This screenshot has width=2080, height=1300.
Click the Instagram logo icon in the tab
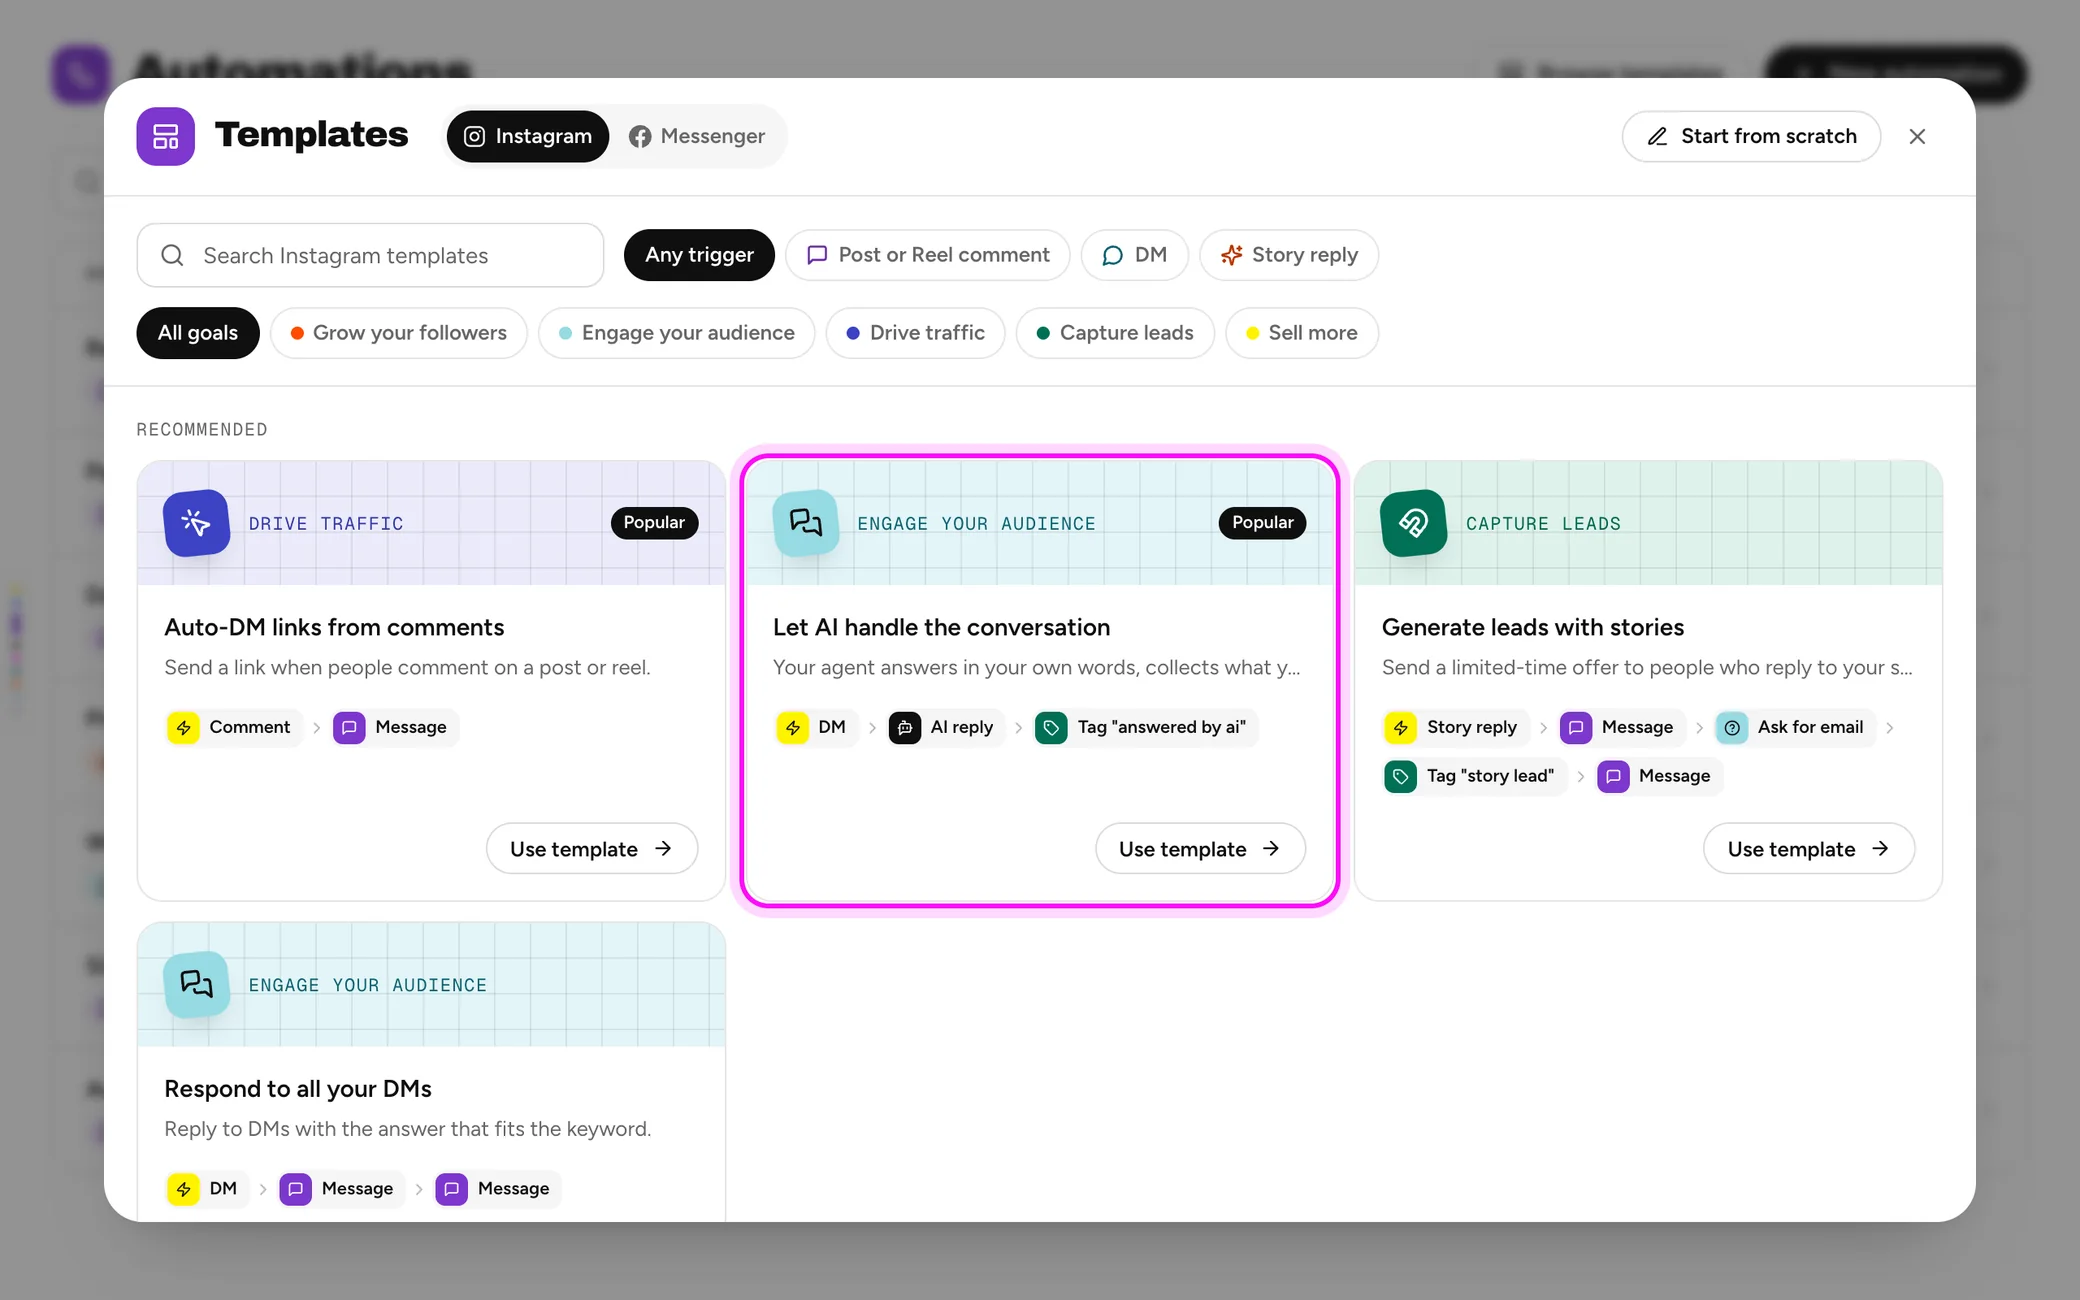(475, 136)
